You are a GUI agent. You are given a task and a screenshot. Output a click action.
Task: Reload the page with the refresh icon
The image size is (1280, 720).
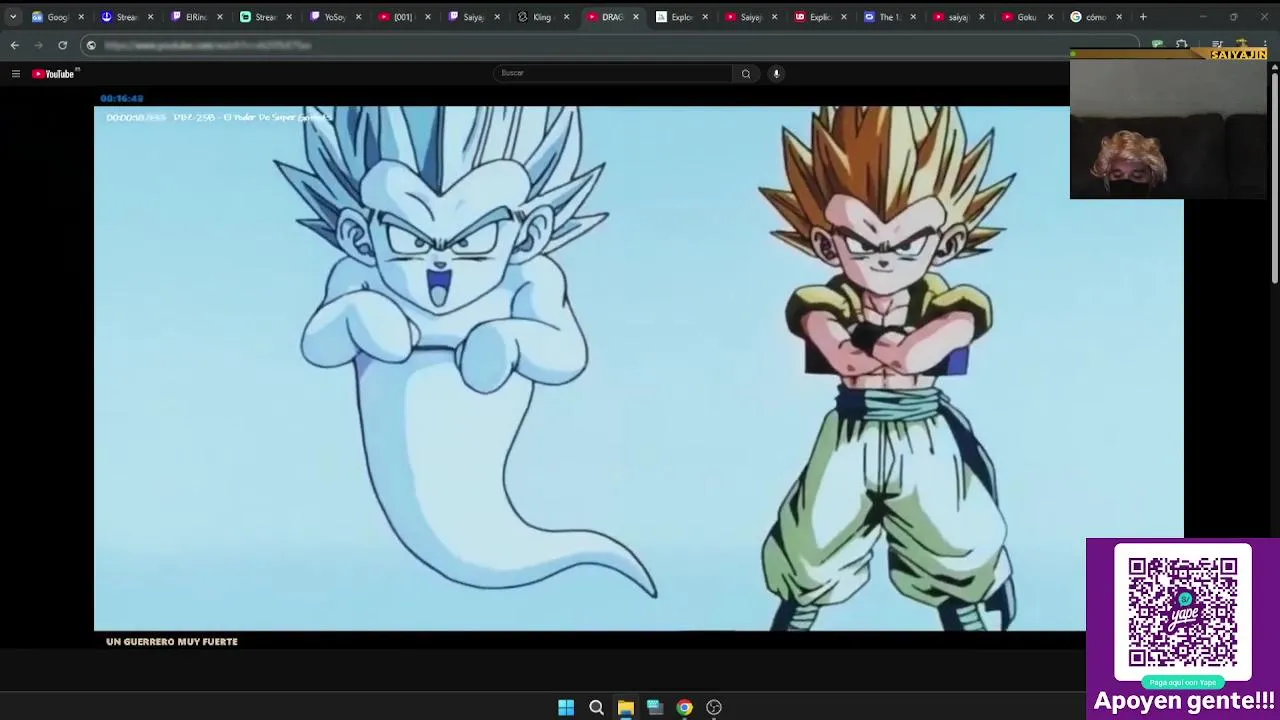pos(62,45)
